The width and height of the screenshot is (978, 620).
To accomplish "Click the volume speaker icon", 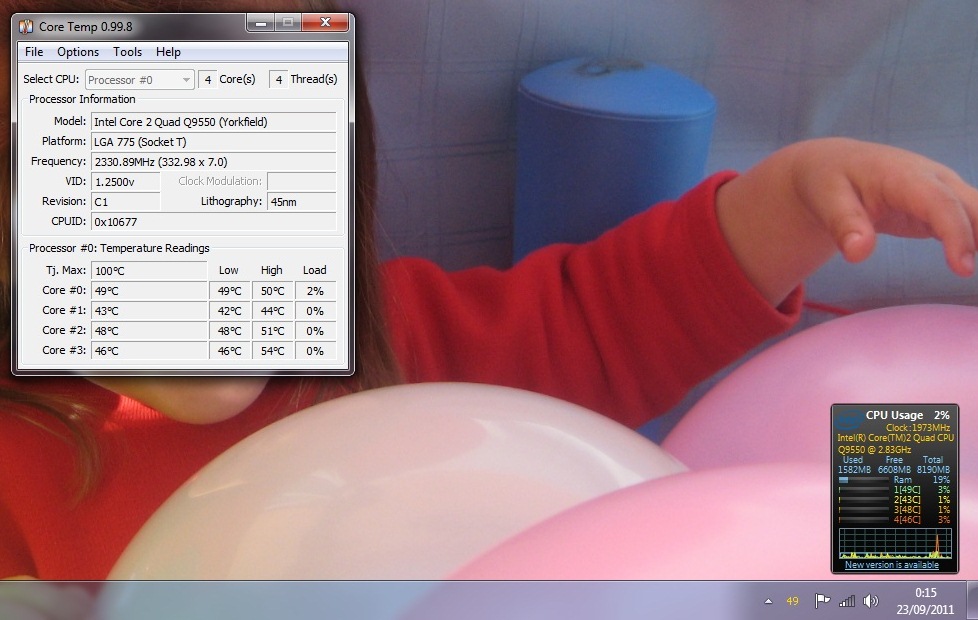I will click(870, 601).
